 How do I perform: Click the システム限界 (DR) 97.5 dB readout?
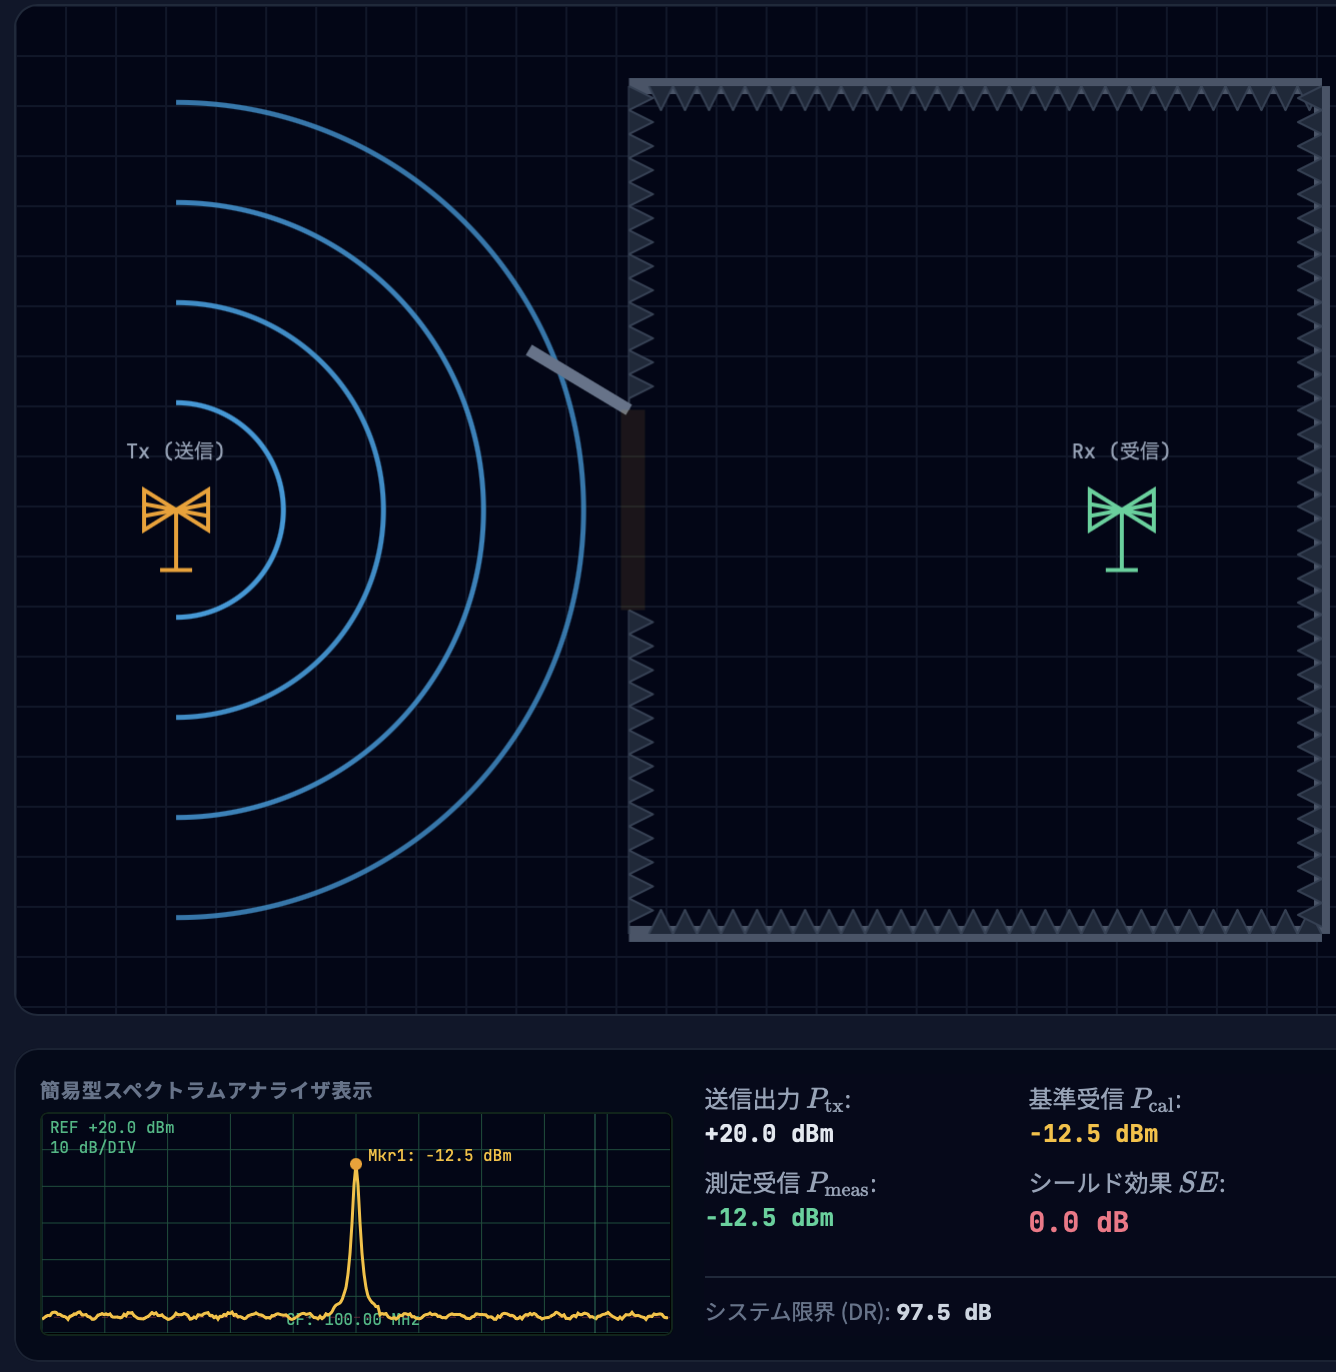coord(848,1312)
